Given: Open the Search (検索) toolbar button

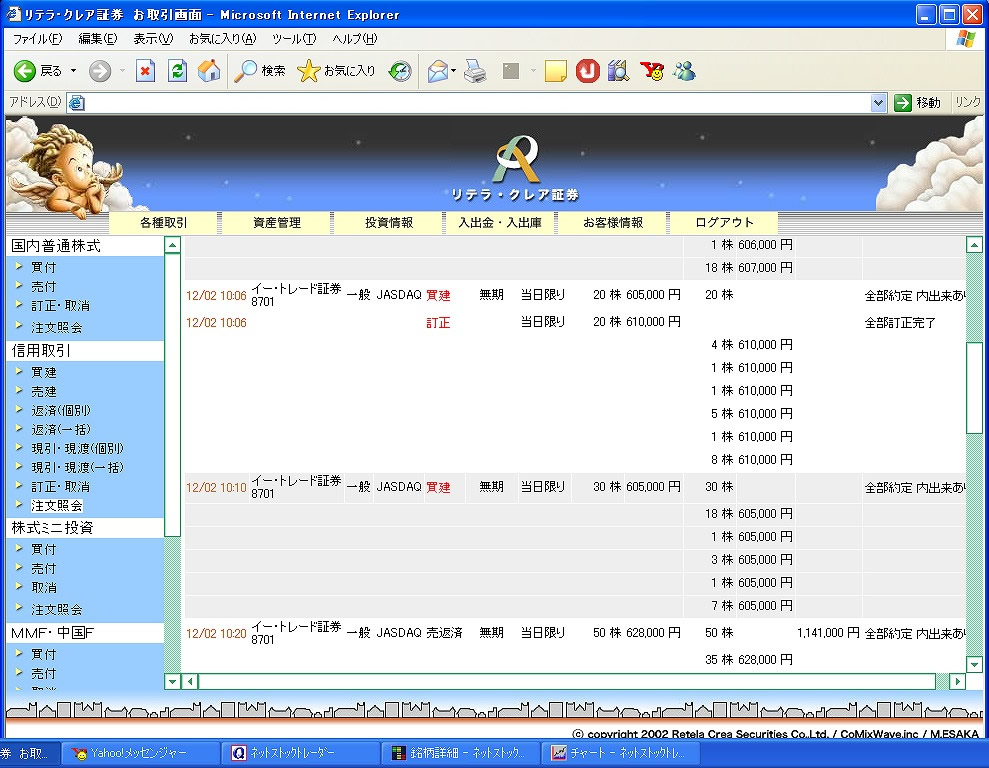Looking at the screenshot, I should [259, 71].
